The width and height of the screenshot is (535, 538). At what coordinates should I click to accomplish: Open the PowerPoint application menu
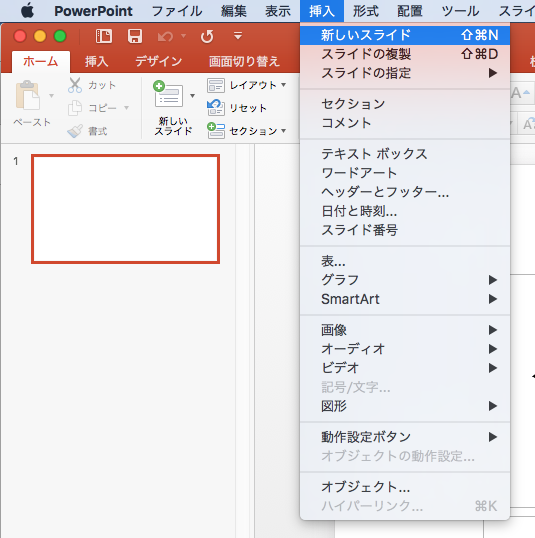93,11
